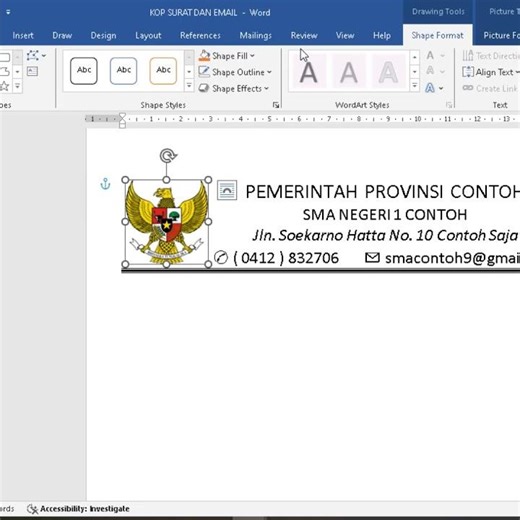This screenshot has width=520, height=520.
Task: Switch to the Mailings tab
Action: [256, 35]
